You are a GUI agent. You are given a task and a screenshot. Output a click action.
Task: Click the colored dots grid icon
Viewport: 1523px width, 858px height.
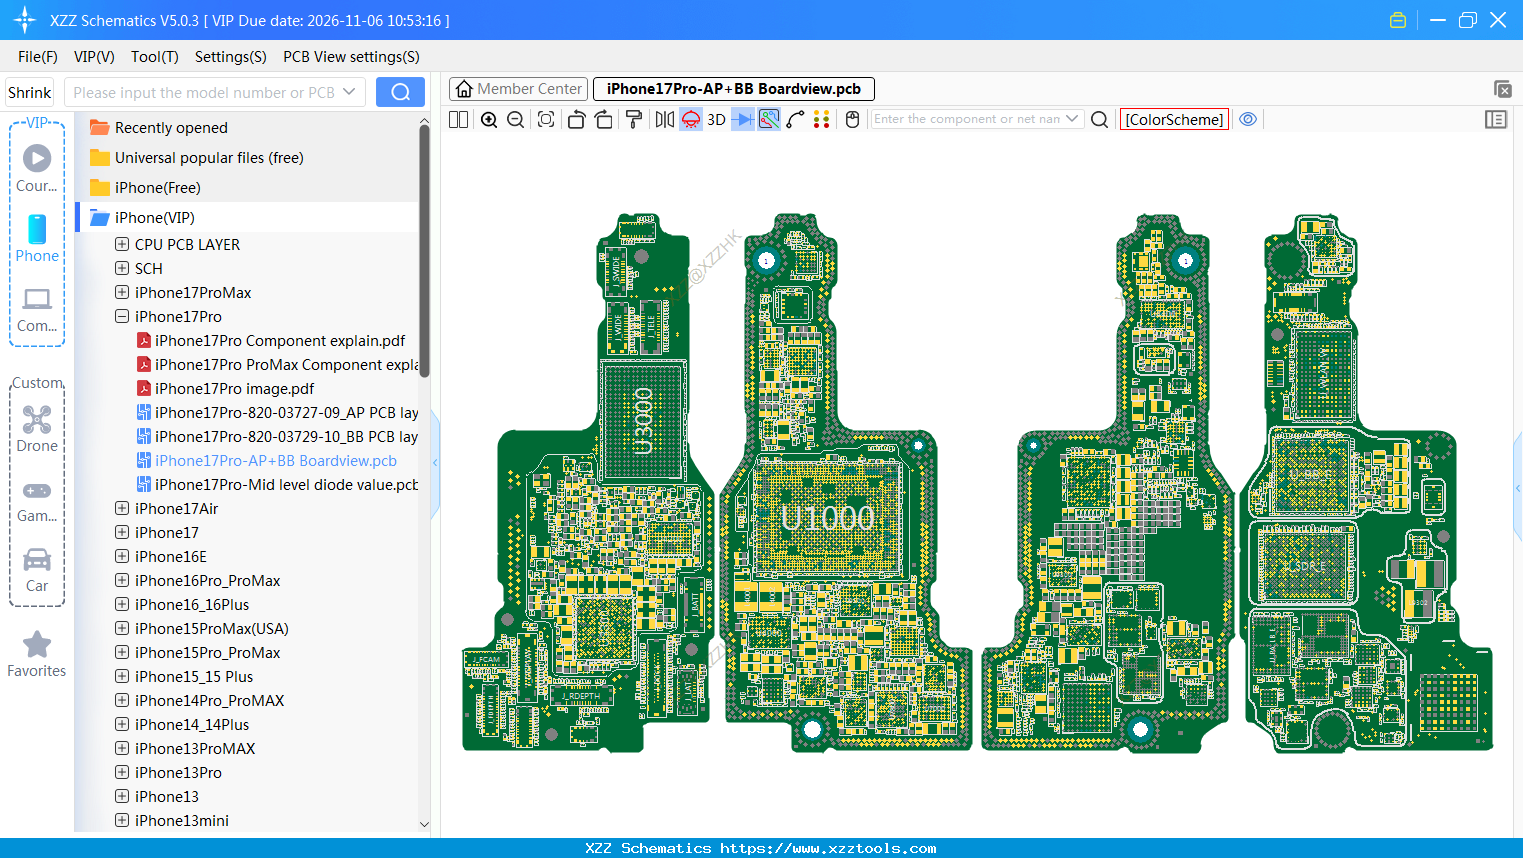pyautogui.click(x=822, y=120)
